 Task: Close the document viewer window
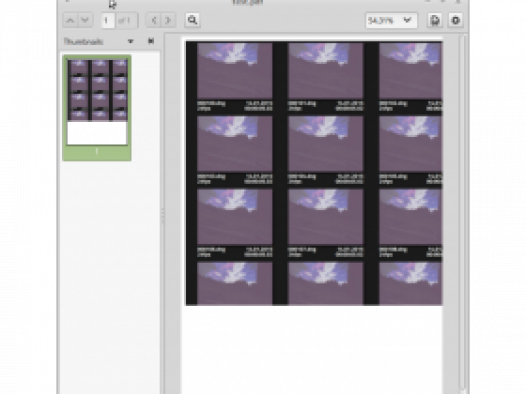click(x=458, y=1)
